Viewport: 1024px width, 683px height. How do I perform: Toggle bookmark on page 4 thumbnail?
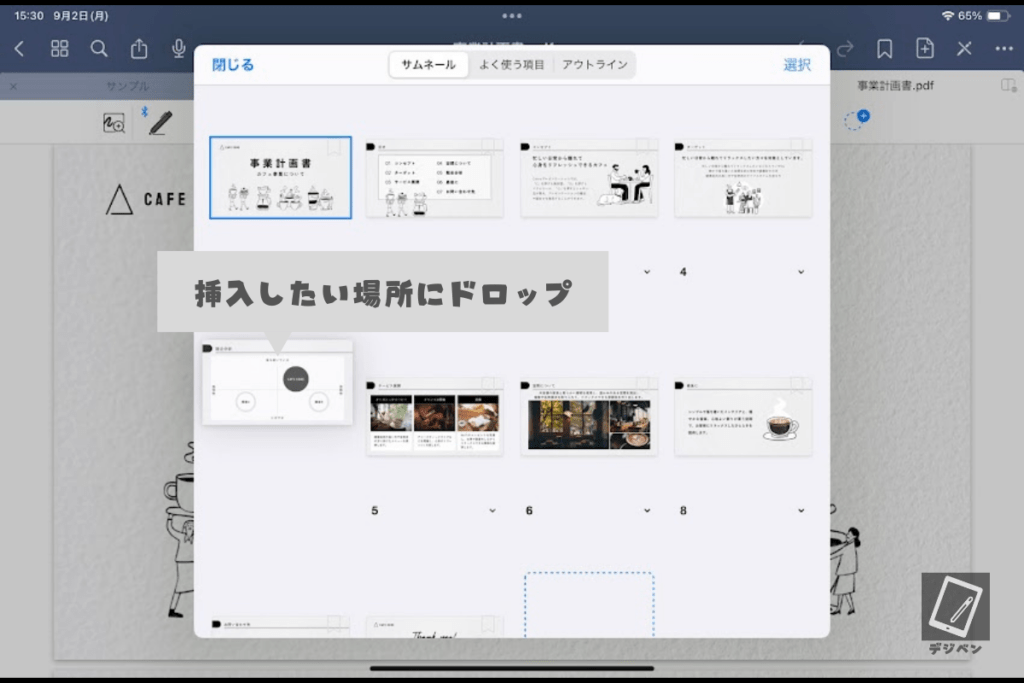coord(796,146)
